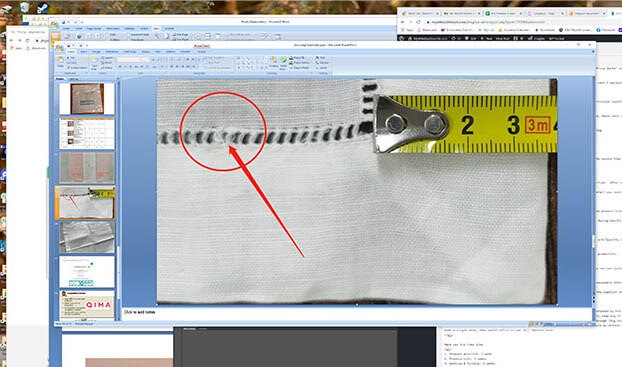Click Macros icon in Word View ribbon

tap(278, 36)
